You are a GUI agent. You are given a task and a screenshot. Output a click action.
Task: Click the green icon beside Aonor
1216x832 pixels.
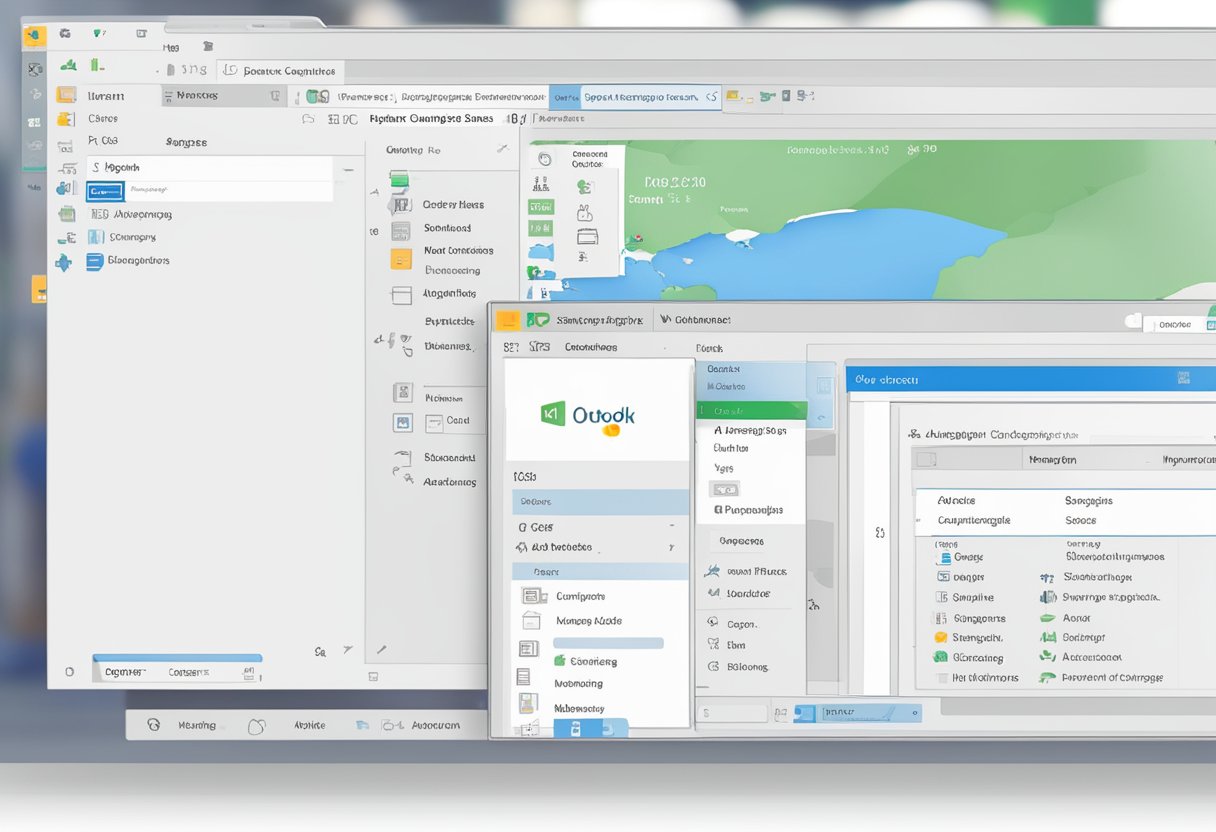click(1048, 618)
